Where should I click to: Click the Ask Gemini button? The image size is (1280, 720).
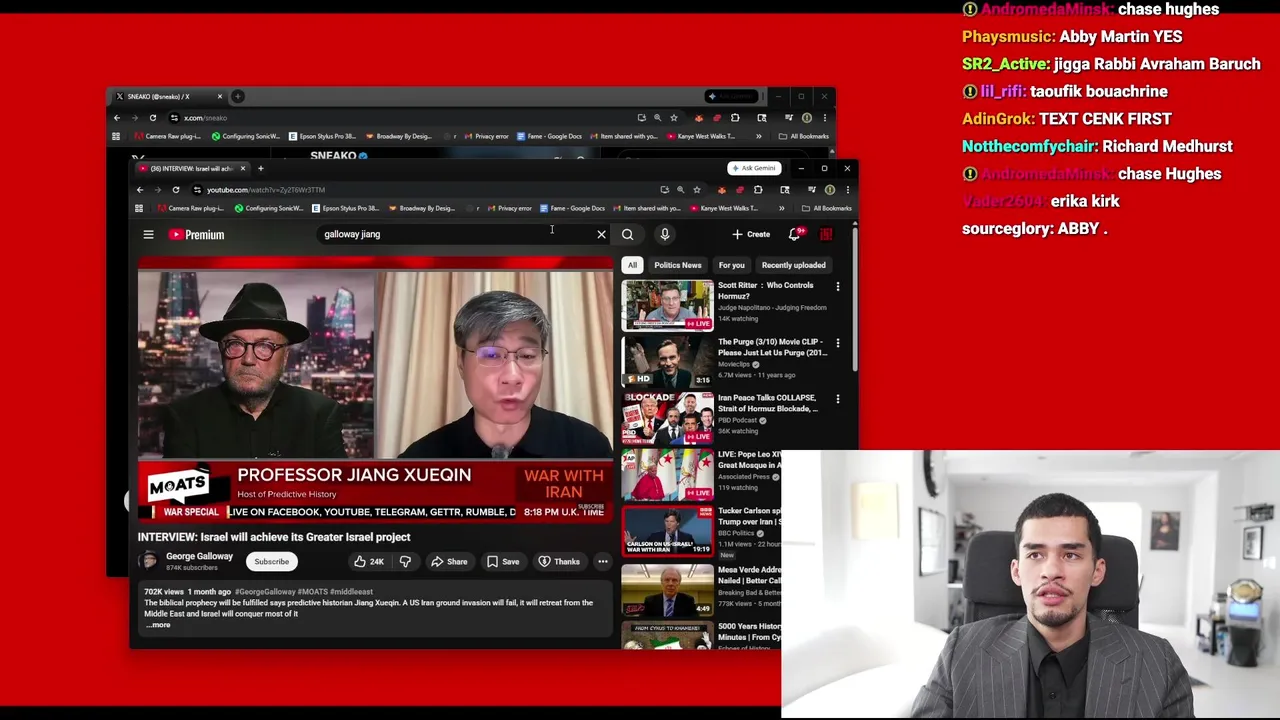coord(753,168)
